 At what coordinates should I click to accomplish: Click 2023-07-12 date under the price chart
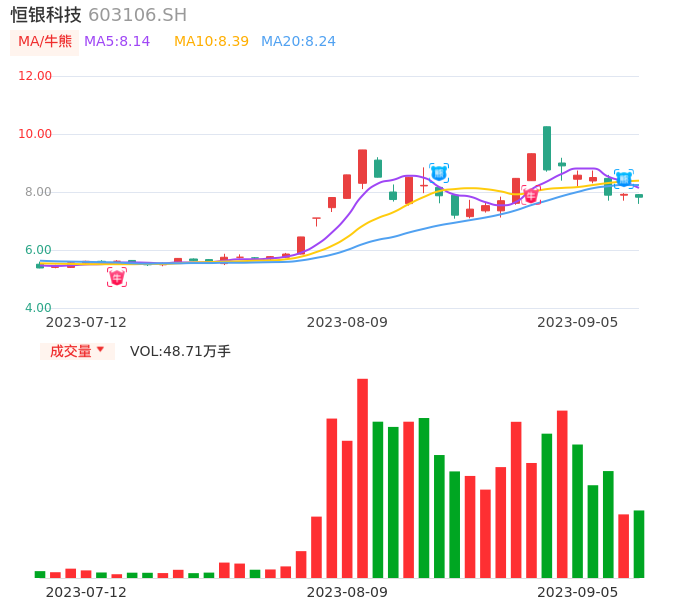(86, 323)
